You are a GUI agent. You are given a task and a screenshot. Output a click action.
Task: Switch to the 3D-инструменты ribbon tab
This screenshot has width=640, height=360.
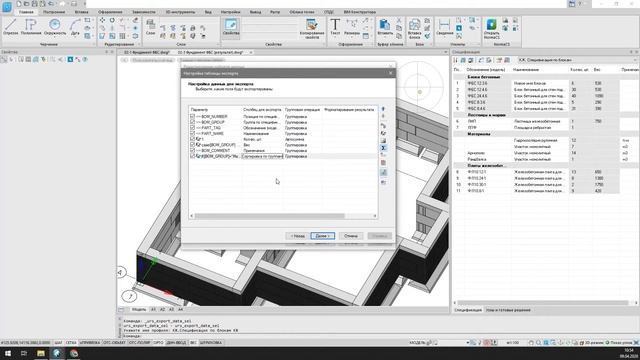[x=180, y=12]
